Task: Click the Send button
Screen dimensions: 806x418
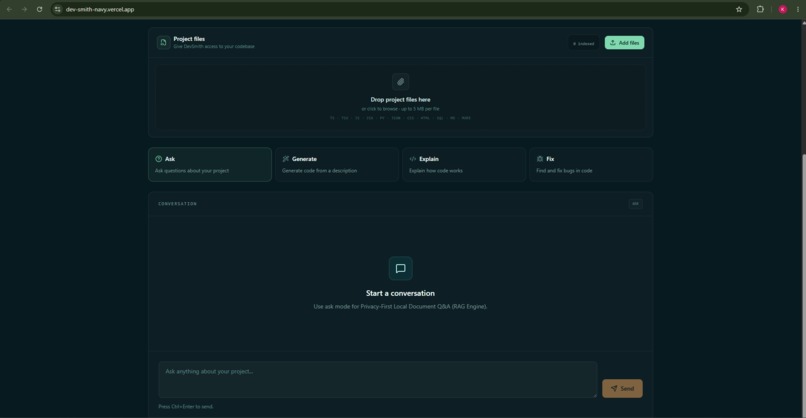Action: 622,389
